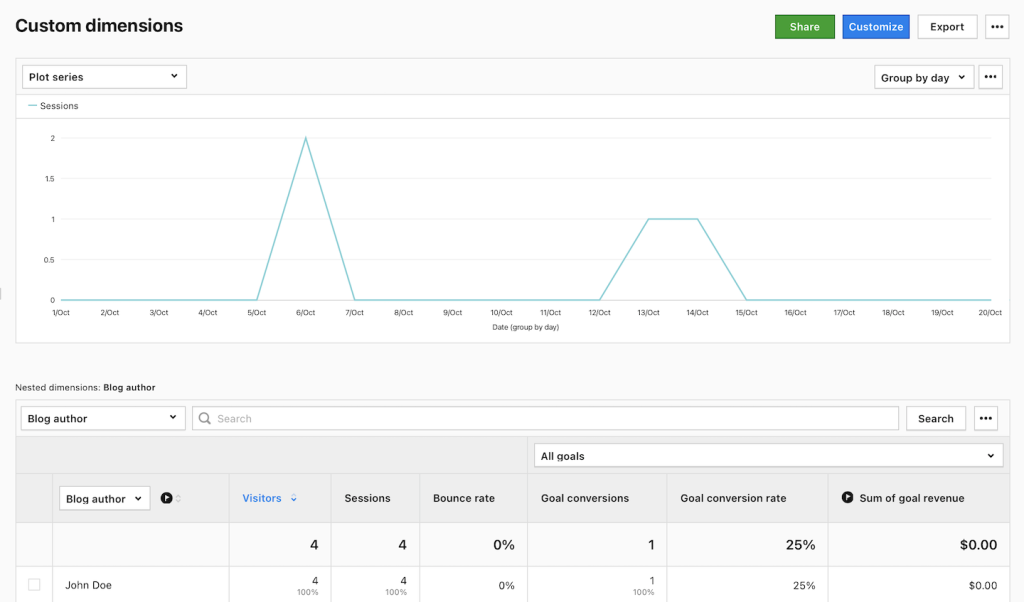Open the Blog author dimension dropdown above the table
Viewport: 1024px width, 602px height.
pyautogui.click(x=103, y=419)
